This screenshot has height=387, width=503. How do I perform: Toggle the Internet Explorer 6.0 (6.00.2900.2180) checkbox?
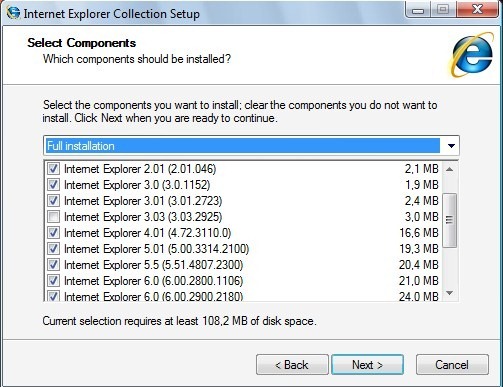(53, 296)
